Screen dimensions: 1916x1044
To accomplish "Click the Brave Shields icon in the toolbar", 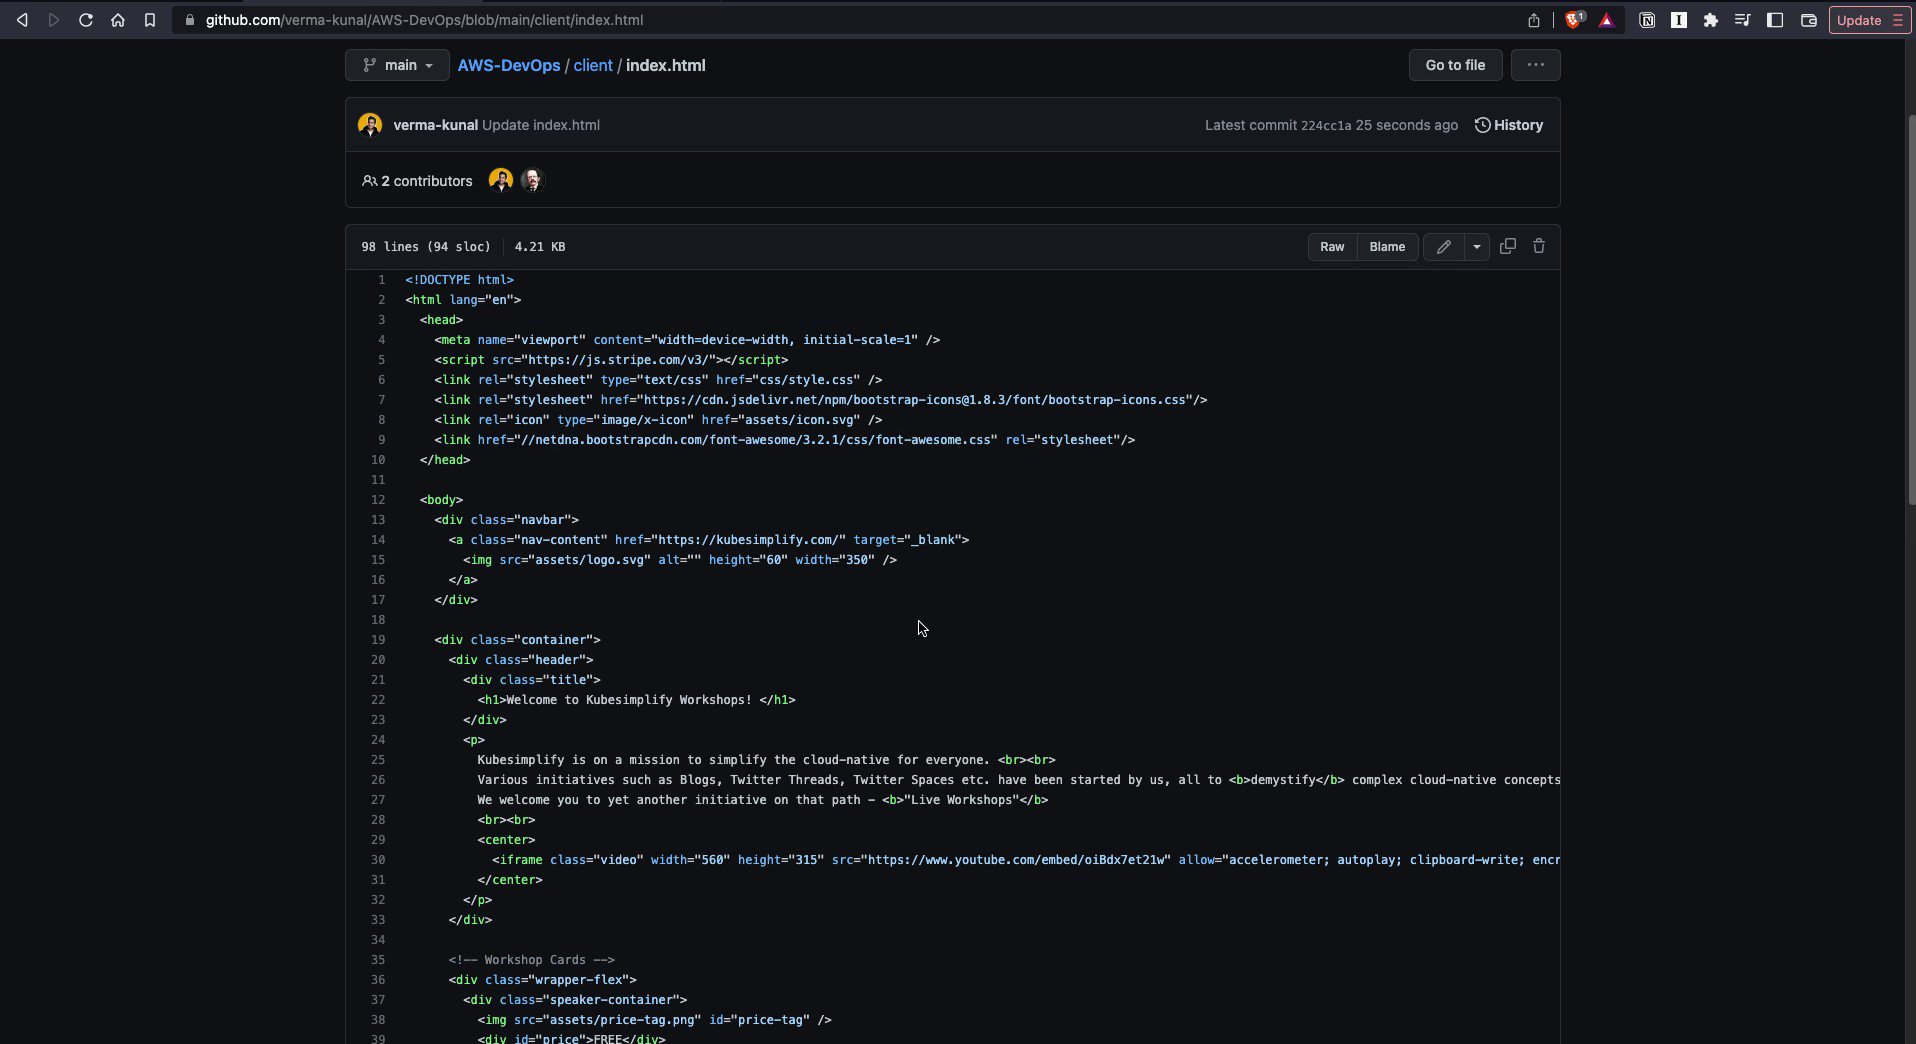I will 1575,19.
